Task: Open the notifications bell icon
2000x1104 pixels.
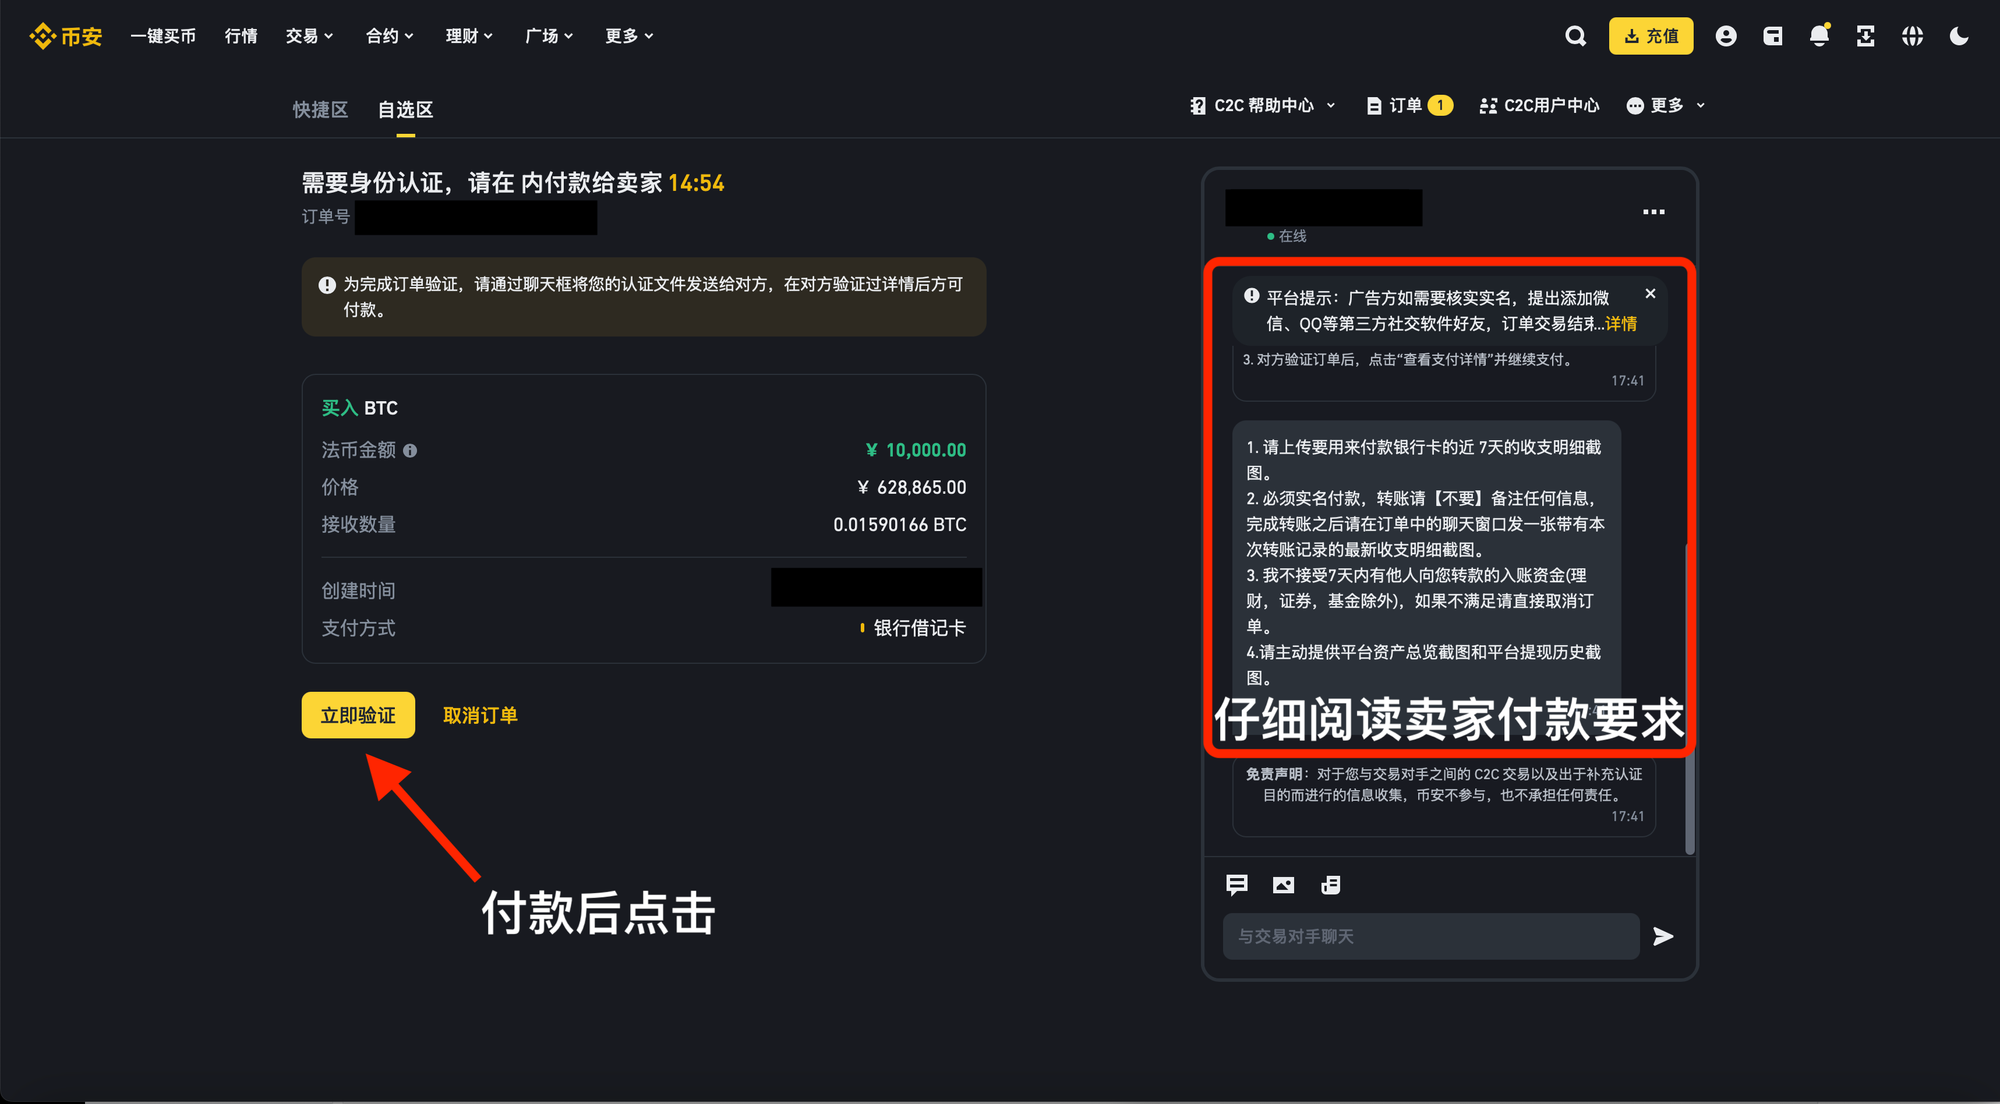Action: pos(1819,36)
